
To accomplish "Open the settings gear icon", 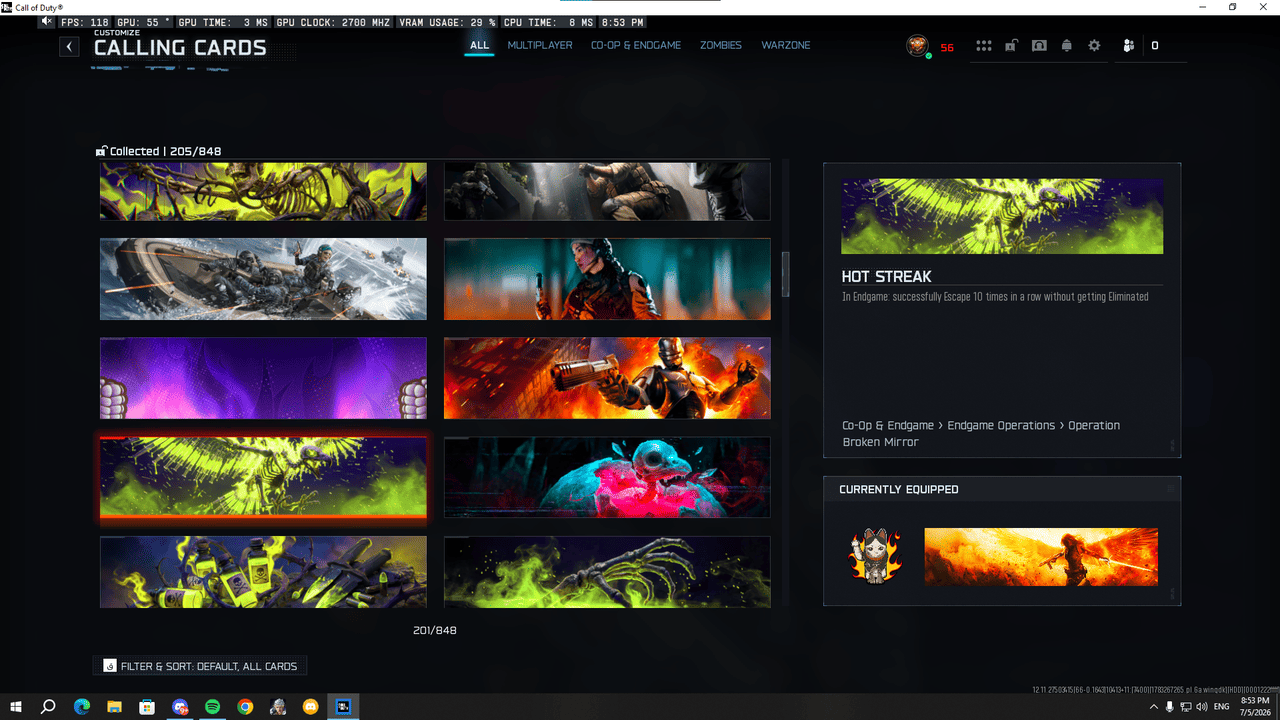I will (1094, 46).
